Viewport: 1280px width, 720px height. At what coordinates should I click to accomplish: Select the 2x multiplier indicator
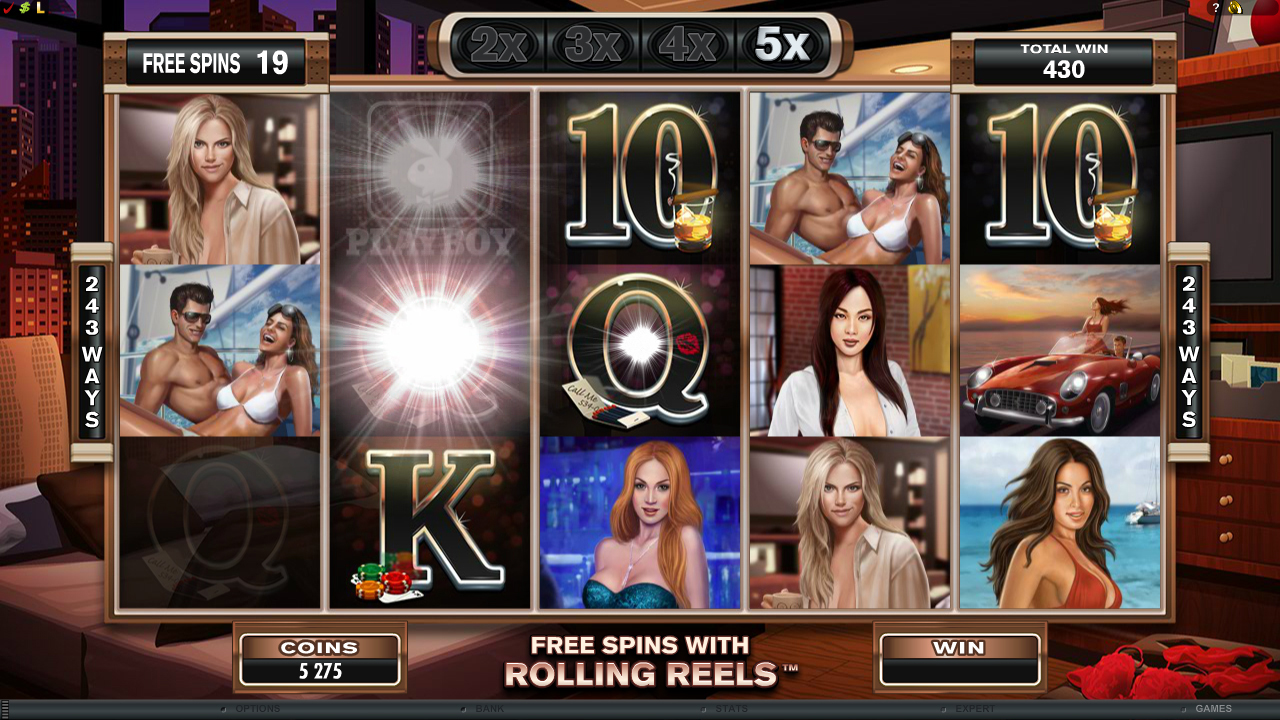[x=498, y=44]
